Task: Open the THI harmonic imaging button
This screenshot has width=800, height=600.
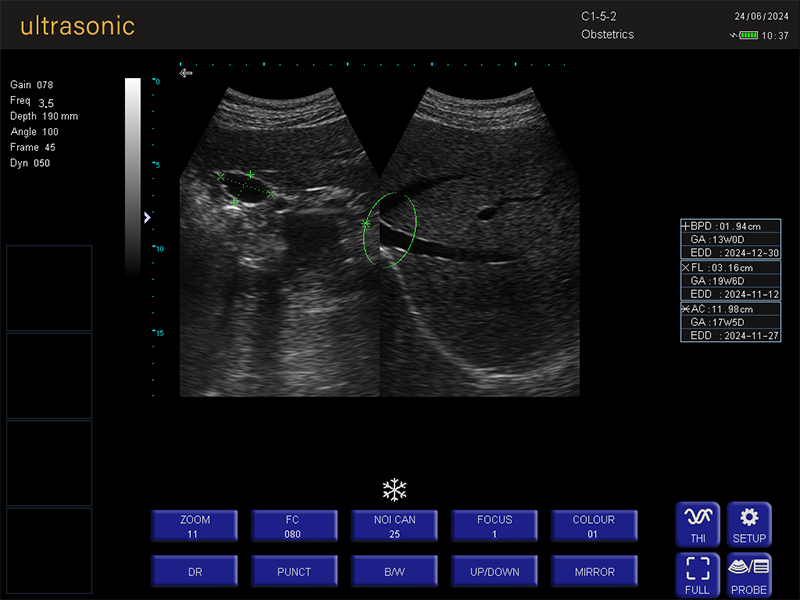Action: [697, 525]
